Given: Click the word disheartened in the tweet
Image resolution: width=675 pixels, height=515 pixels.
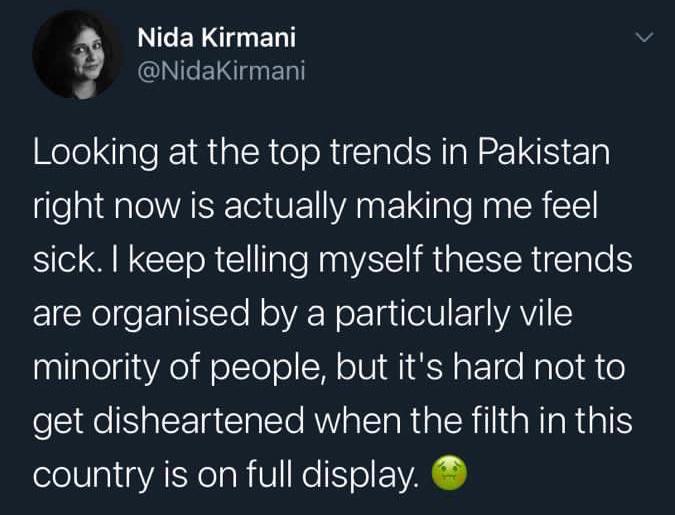Looking at the screenshot, I should (x=198, y=420).
